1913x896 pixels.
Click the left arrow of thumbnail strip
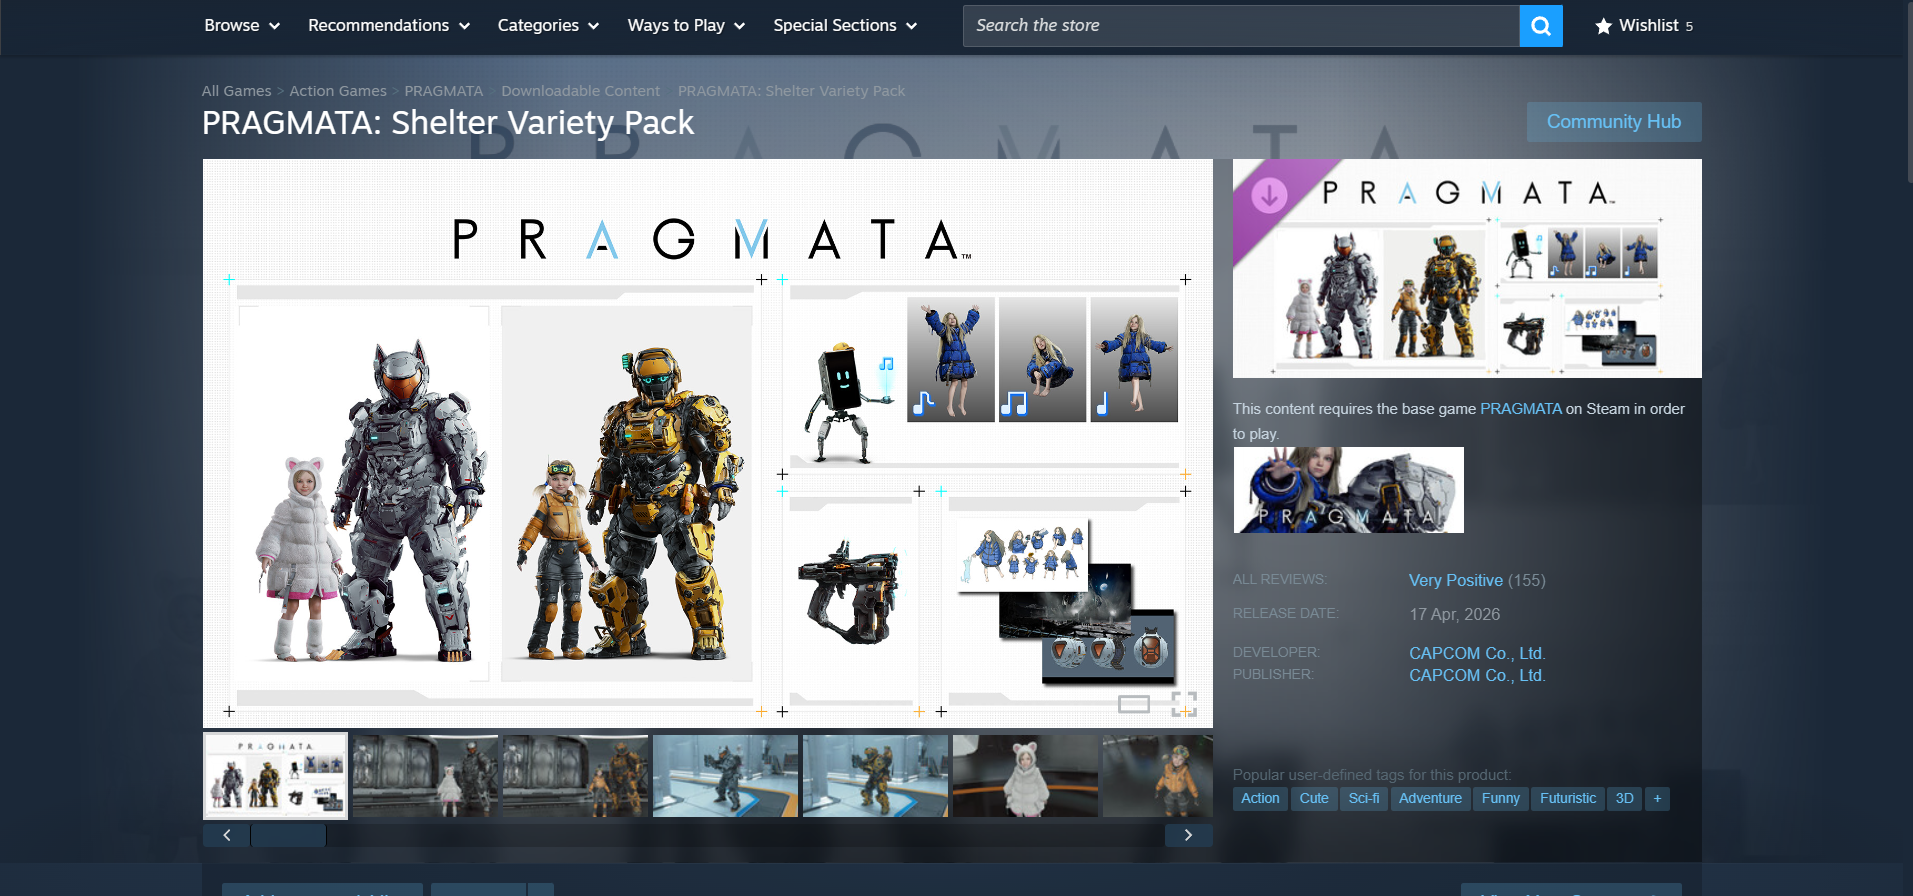[x=227, y=835]
